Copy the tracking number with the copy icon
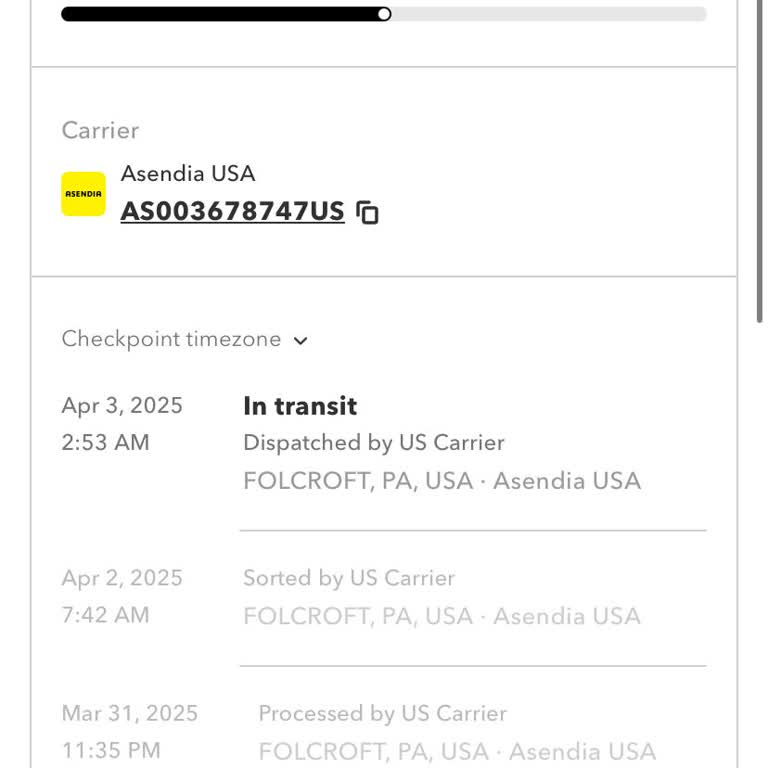The width and height of the screenshot is (768, 768). [x=368, y=213]
